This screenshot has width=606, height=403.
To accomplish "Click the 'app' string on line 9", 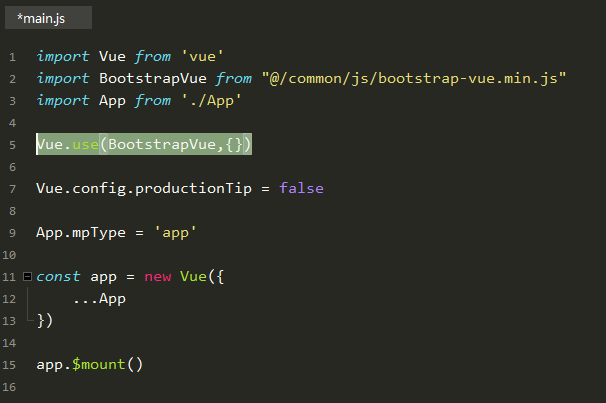I will [175, 233].
